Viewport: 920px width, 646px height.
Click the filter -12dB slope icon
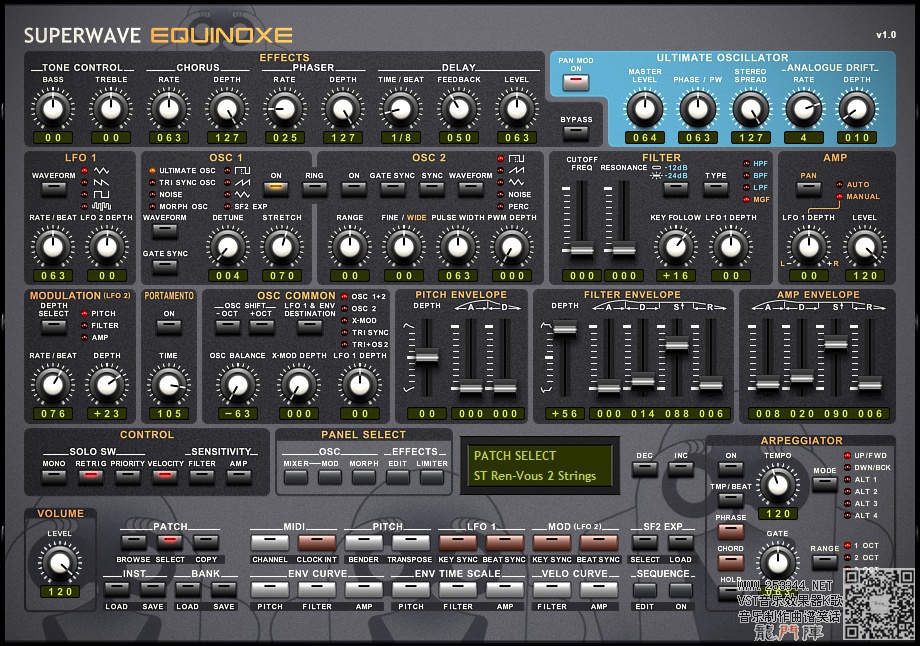point(657,167)
